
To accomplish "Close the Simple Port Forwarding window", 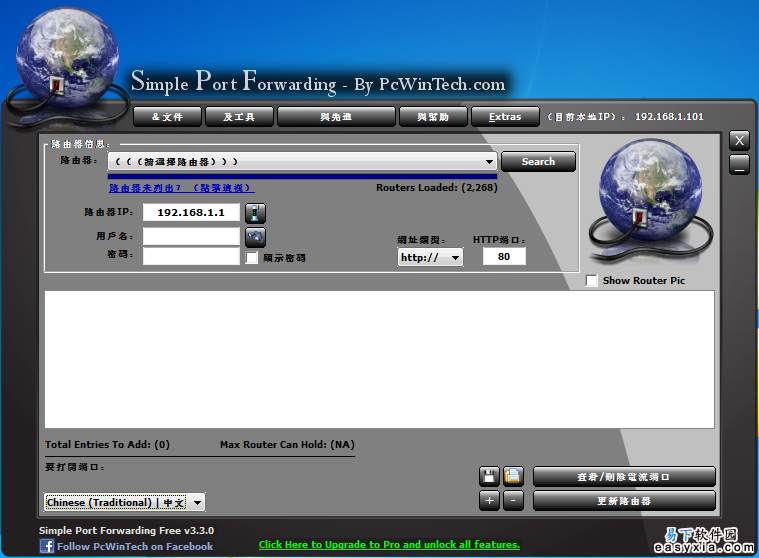I will point(739,141).
